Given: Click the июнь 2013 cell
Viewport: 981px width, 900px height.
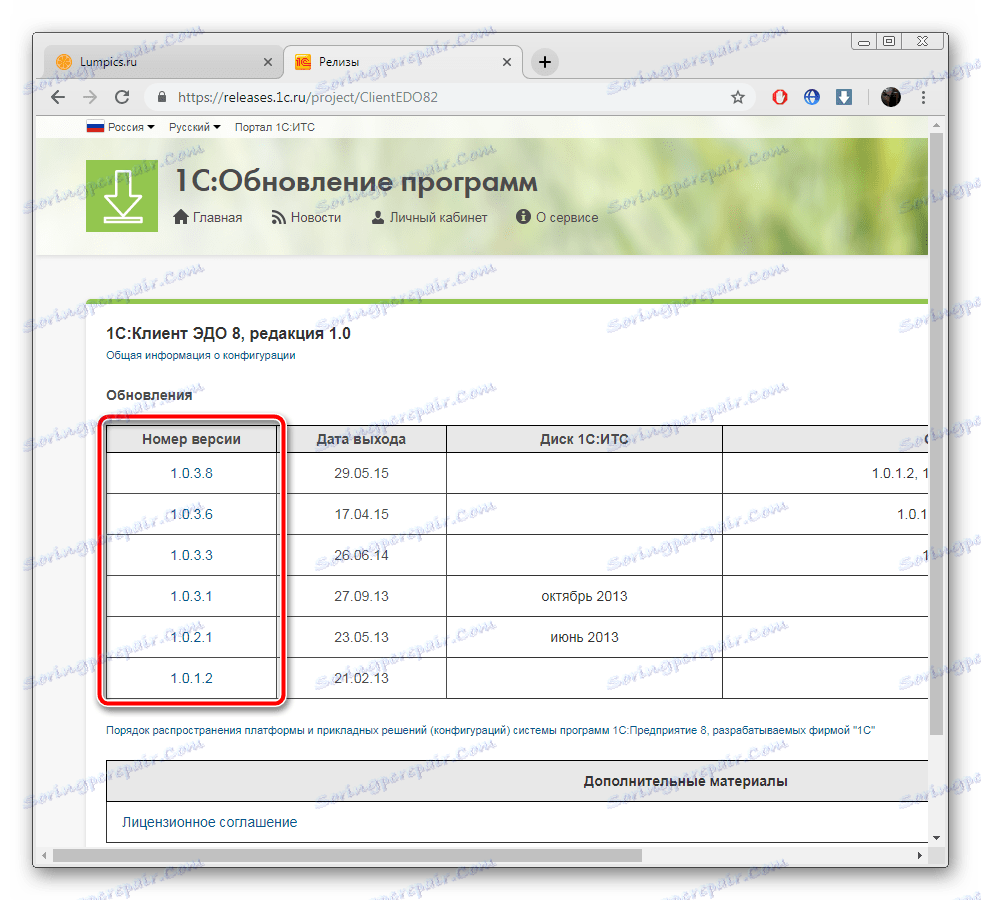Looking at the screenshot, I should pos(584,637).
